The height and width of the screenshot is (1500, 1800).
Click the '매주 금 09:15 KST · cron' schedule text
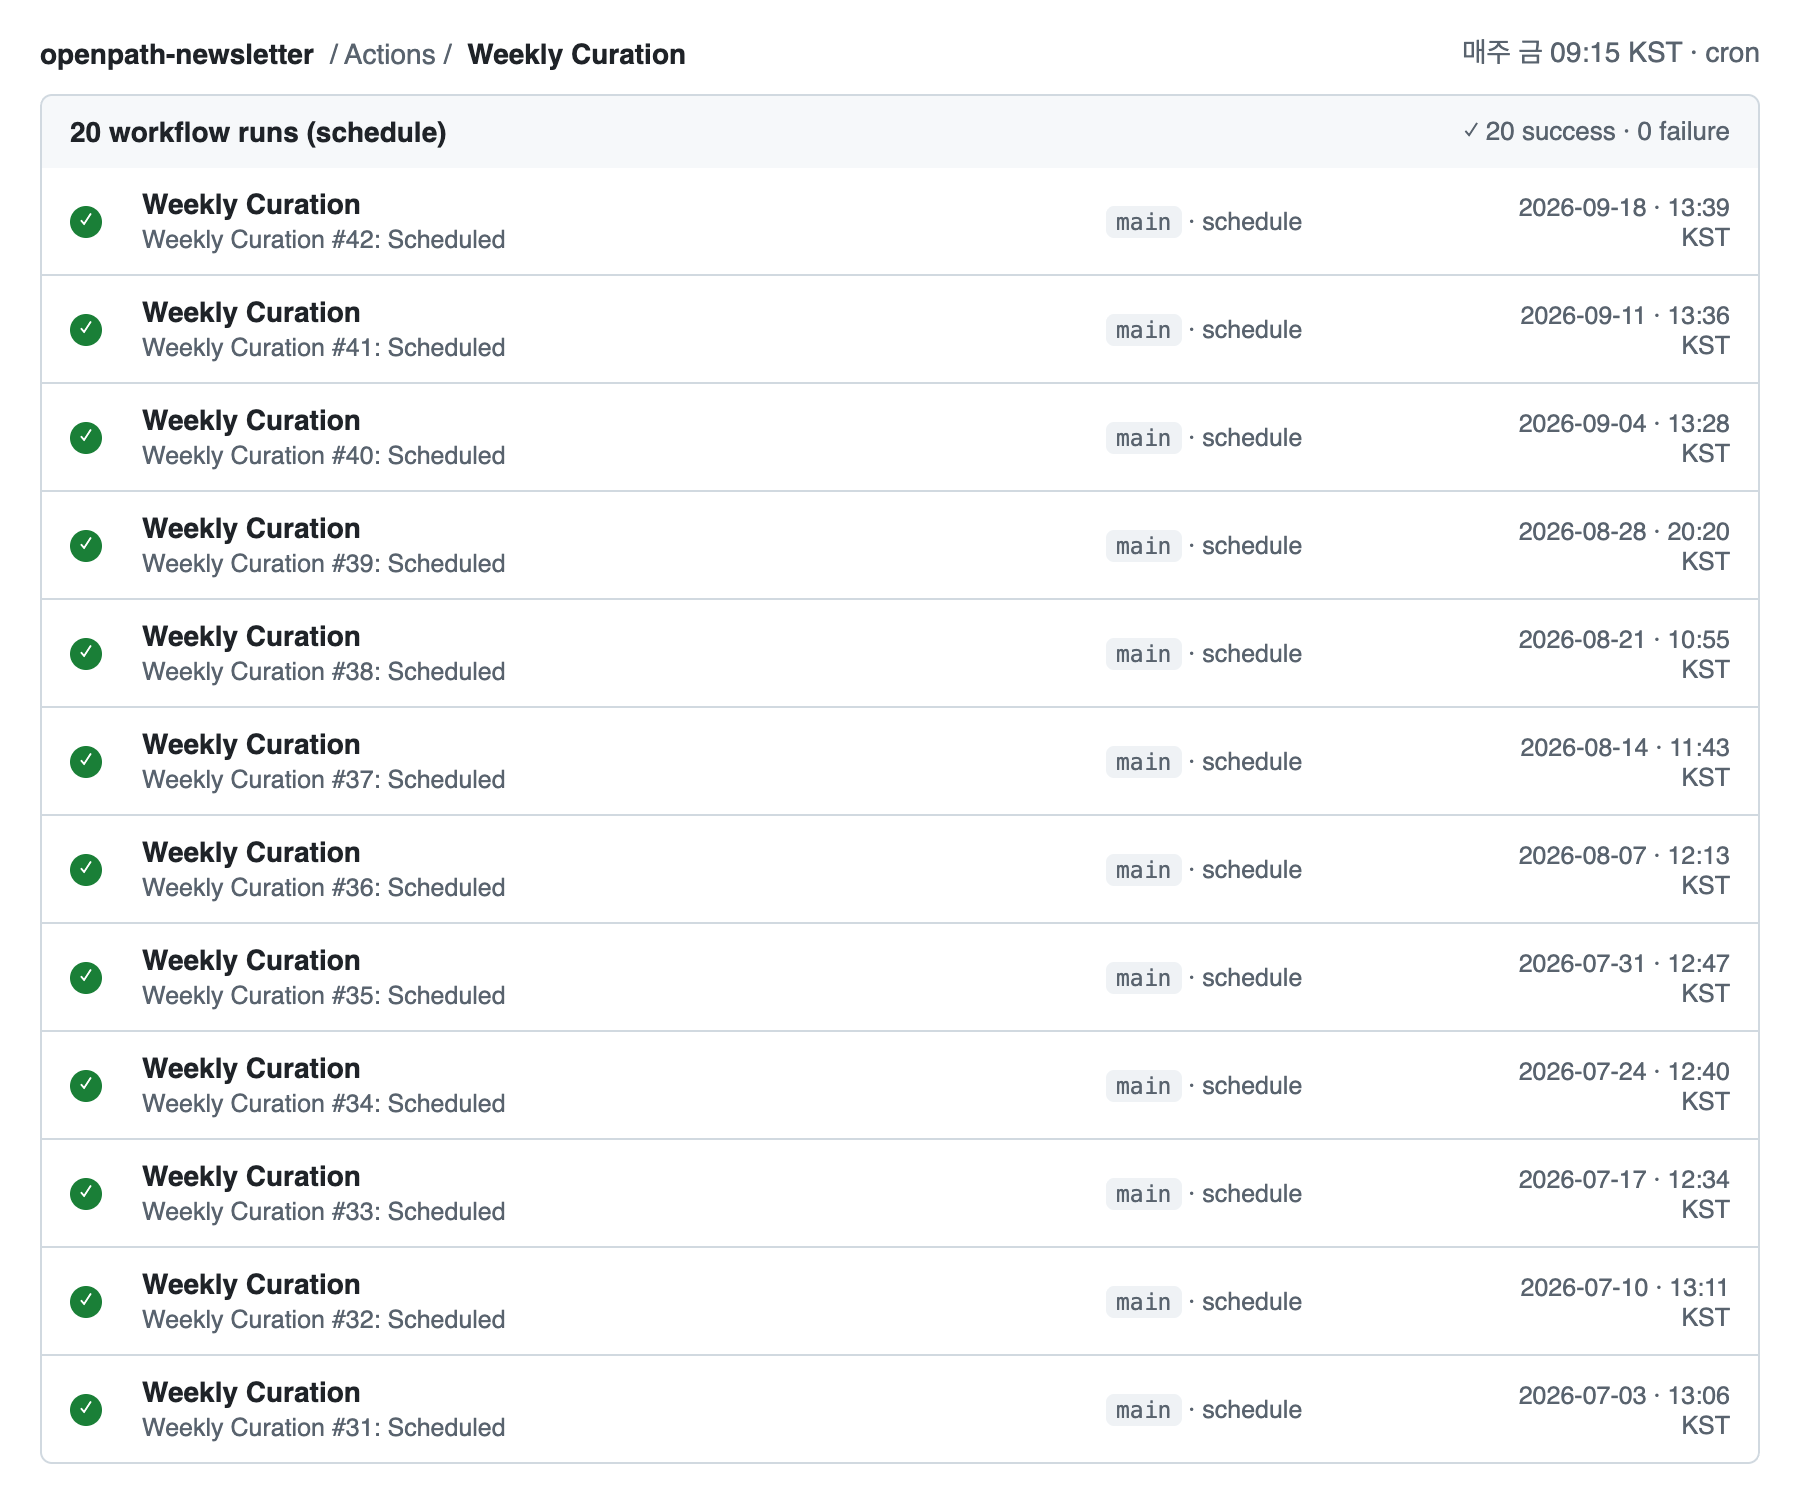tap(1610, 52)
